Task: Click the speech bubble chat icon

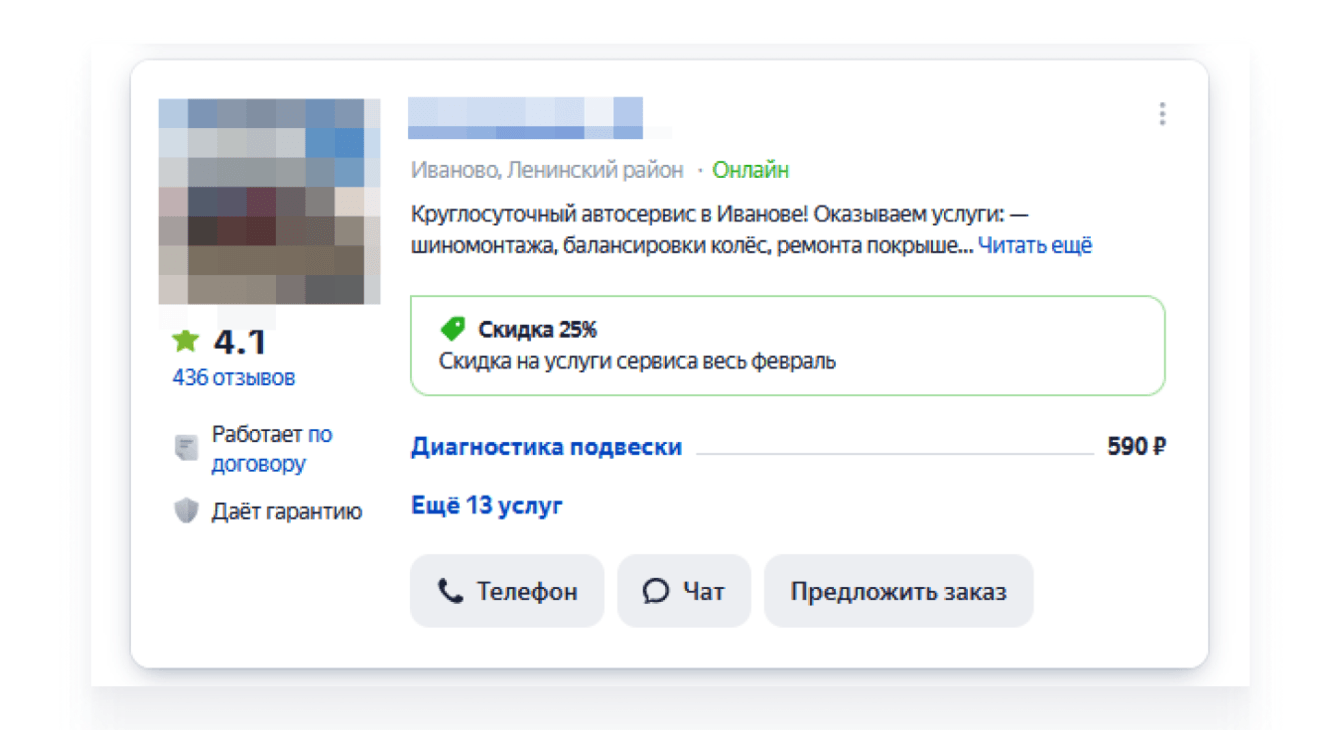Action: click(x=655, y=591)
